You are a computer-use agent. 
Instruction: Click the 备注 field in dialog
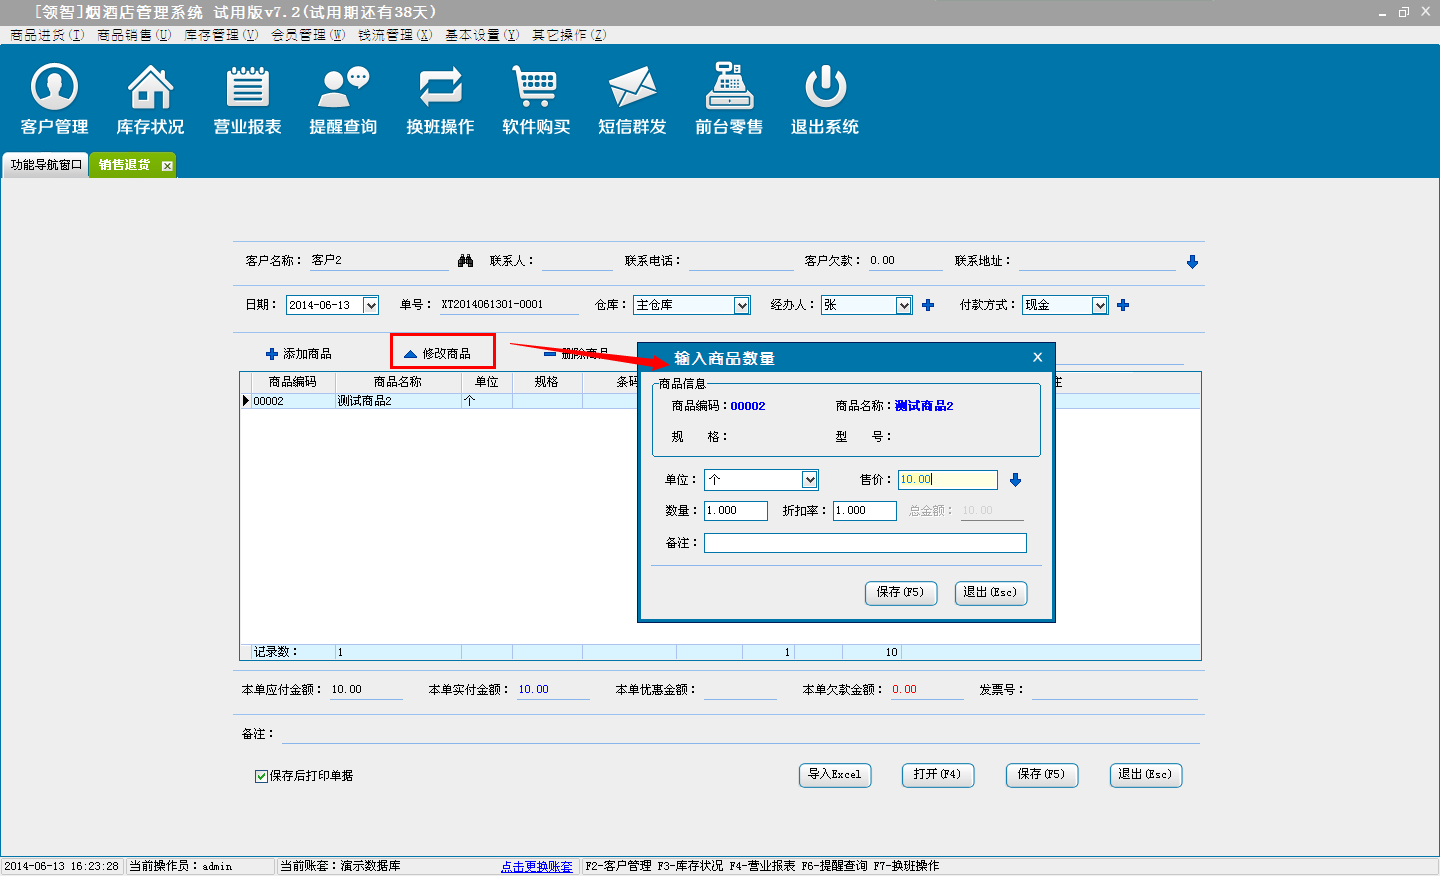click(865, 543)
